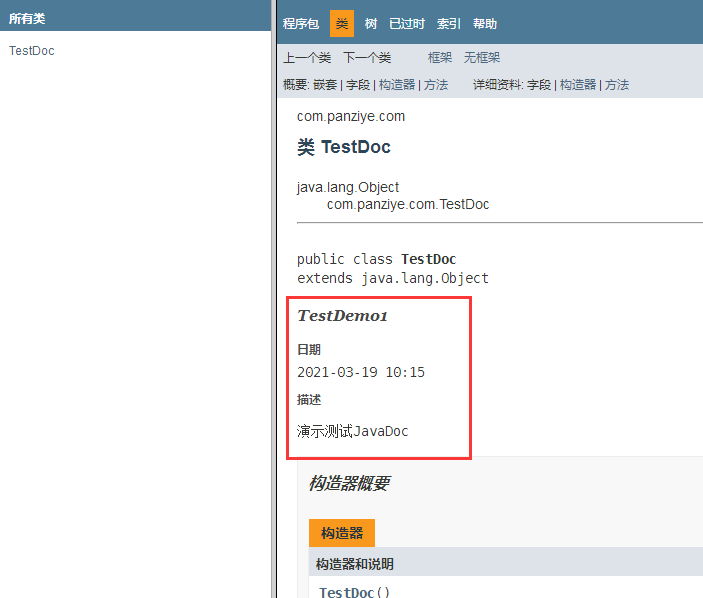
Task: Jump to 方法 in the 详细资料 row
Action: coord(617,85)
